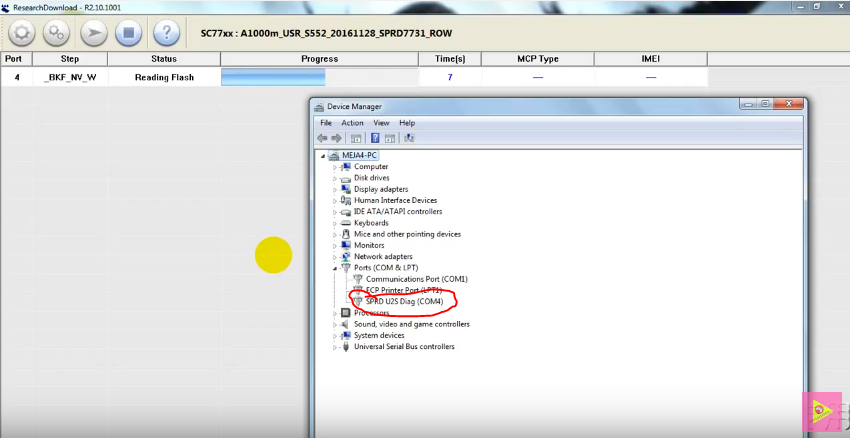The height and width of the screenshot is (438, 850).
Task: Click the Reading Flash status cell
Action: (164, 77)
